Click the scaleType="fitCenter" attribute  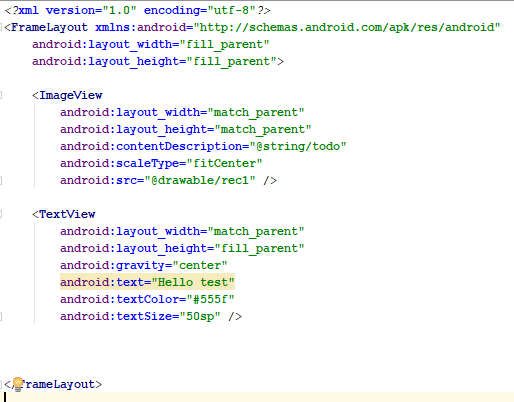point(161,163)
